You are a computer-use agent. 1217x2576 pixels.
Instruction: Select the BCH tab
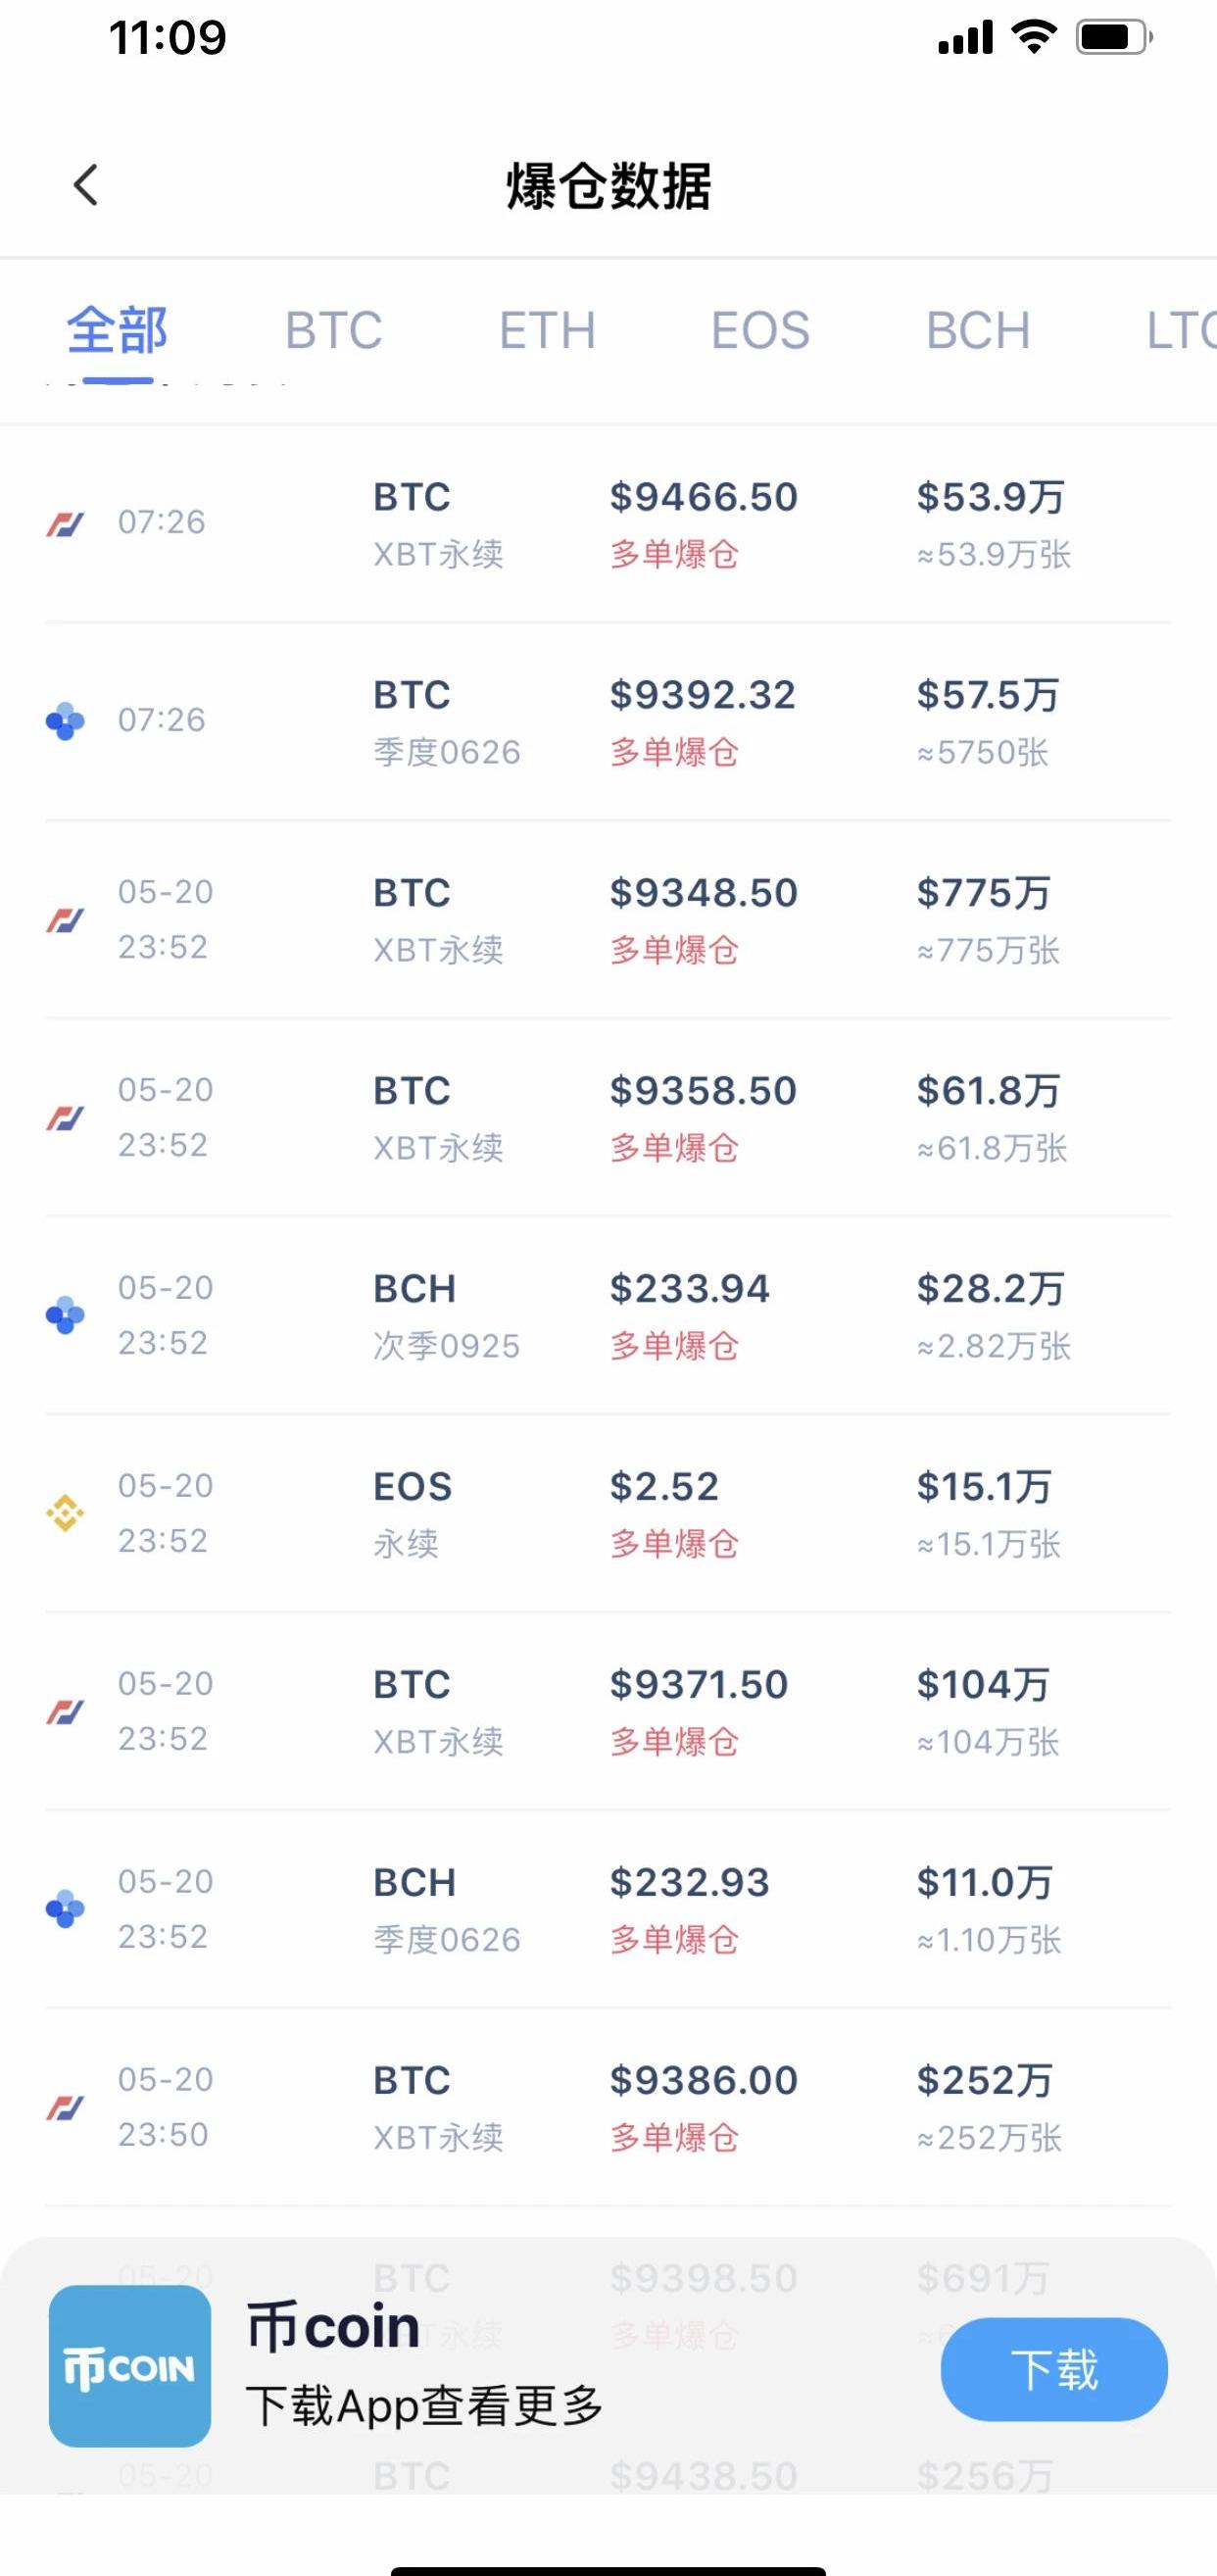point(978,331)
